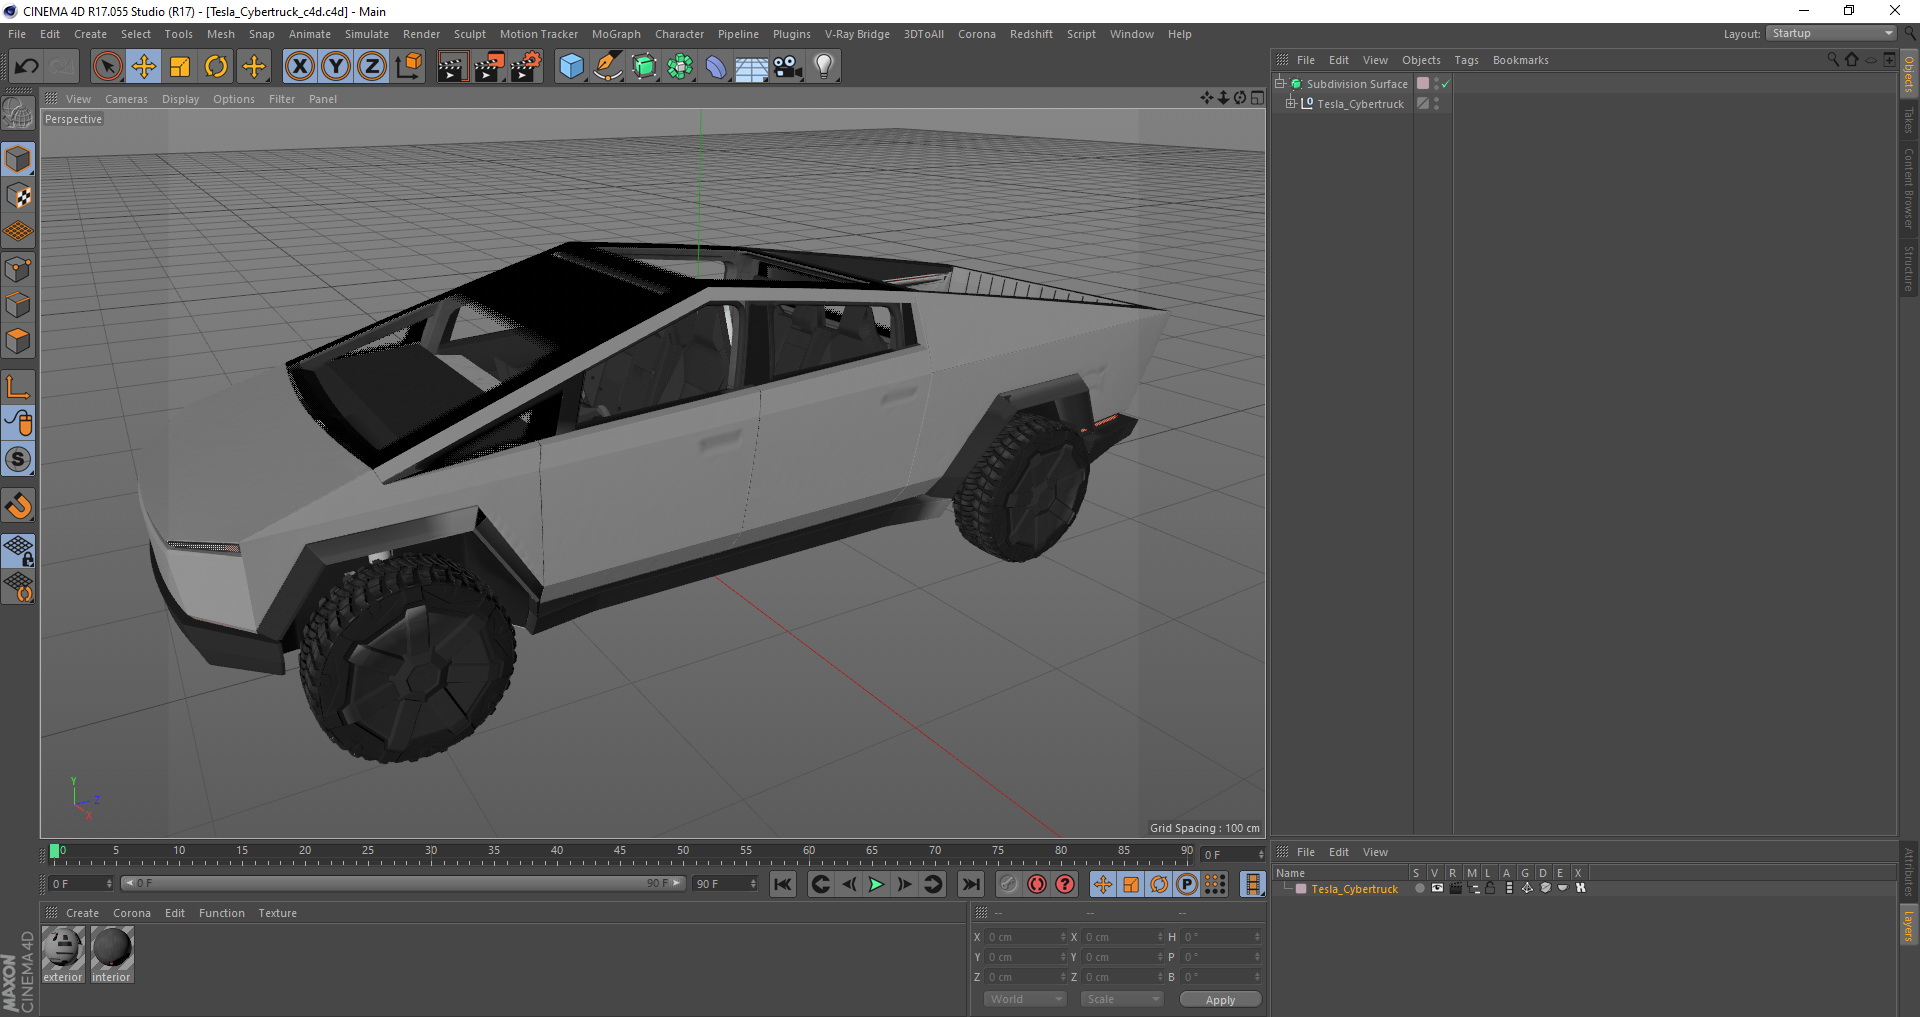Image resolution: width=1920 pixels, height=1017 pixels.
Task: Toggle coordinate system icon
Action: (408, 67)
